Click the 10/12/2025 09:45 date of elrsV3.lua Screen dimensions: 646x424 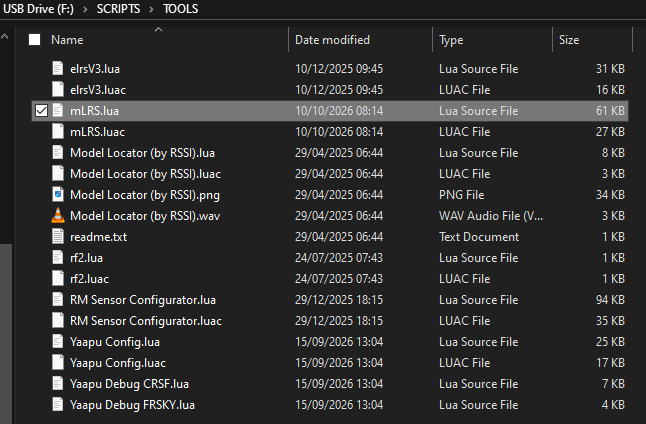(339, 69)
